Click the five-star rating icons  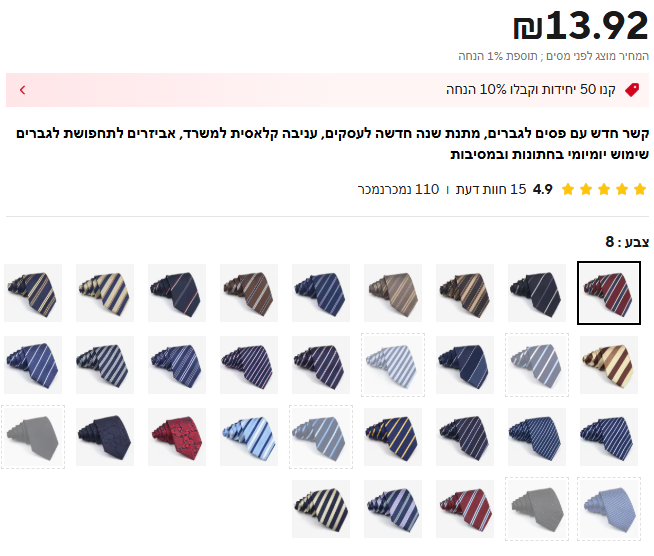(604, 189)
